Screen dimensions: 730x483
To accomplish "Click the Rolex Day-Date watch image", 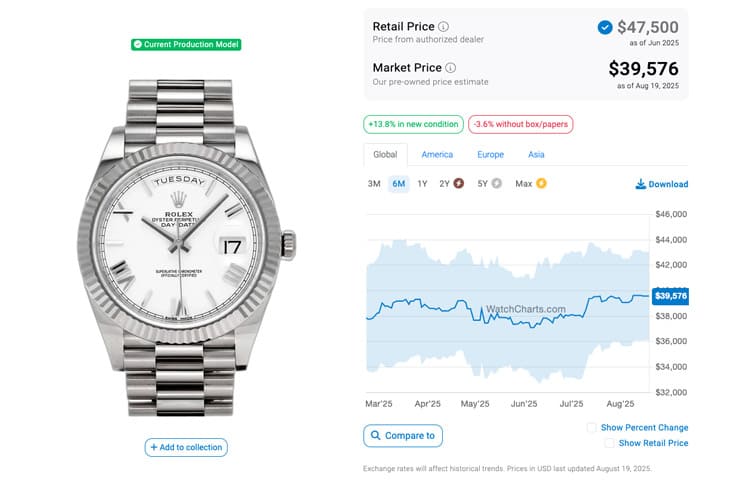I will 186,247.
